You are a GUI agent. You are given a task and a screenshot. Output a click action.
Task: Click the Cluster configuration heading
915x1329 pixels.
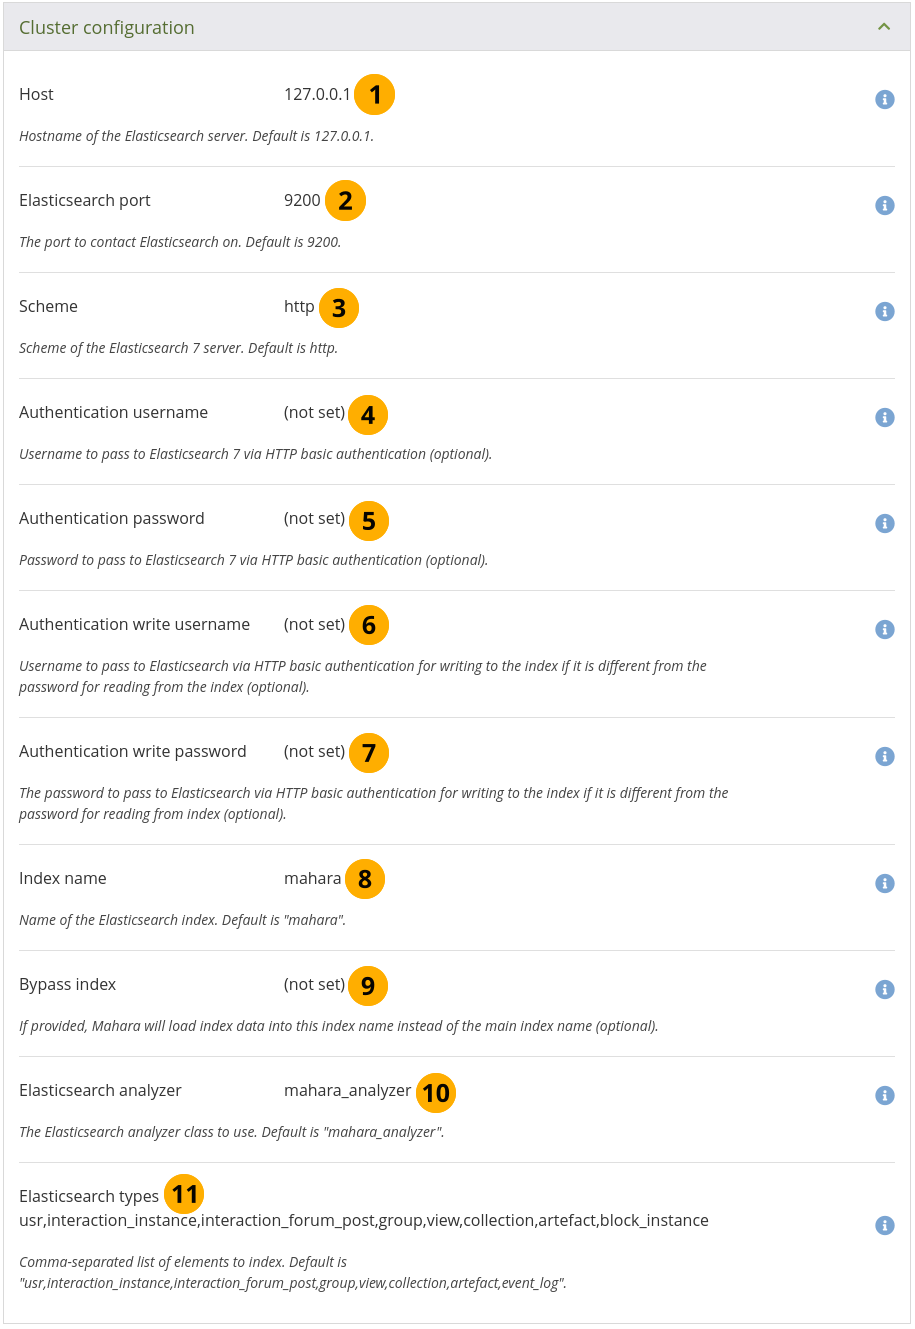pyautogui.click(x=107, y=27)
